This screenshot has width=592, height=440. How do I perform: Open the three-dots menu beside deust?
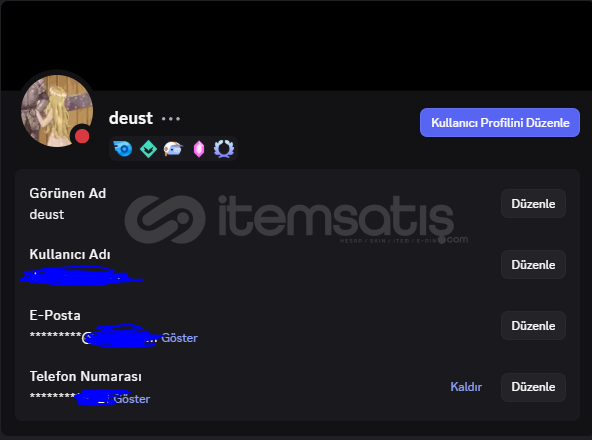171,119
